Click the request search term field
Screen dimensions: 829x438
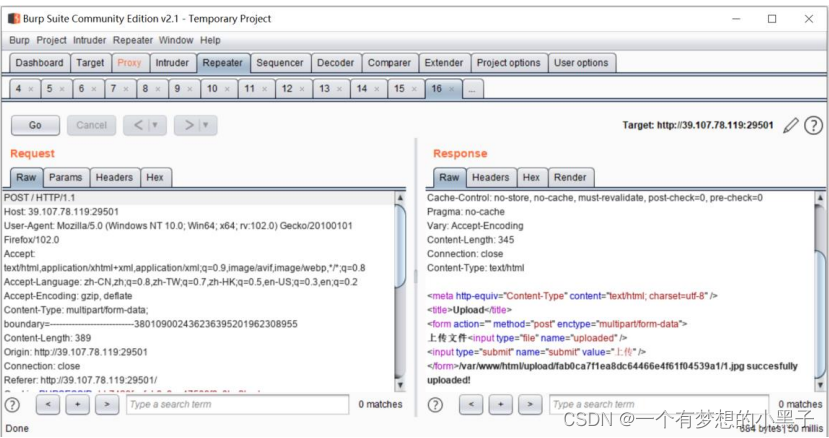point(237,405)
